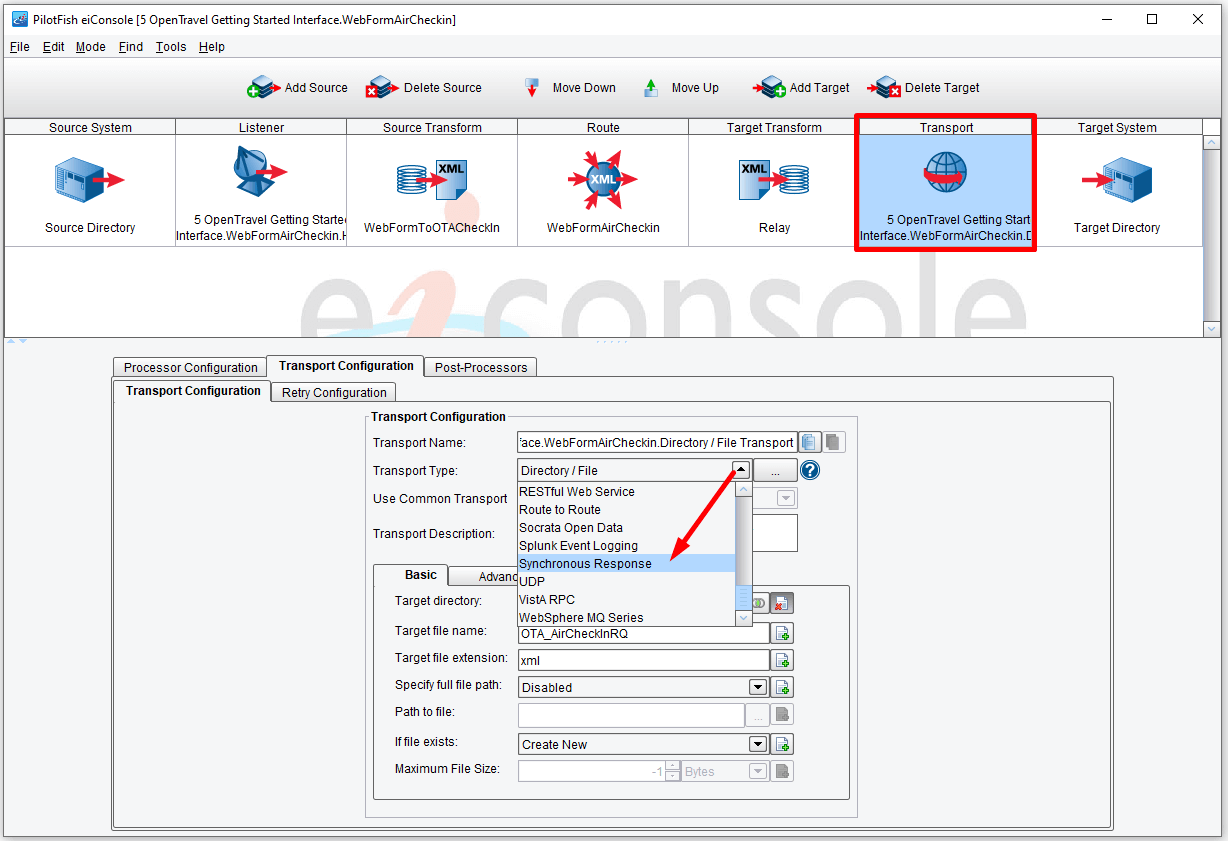Select the upper Transport Configuration tab
Screen dimensions: 1228x841
346,366
